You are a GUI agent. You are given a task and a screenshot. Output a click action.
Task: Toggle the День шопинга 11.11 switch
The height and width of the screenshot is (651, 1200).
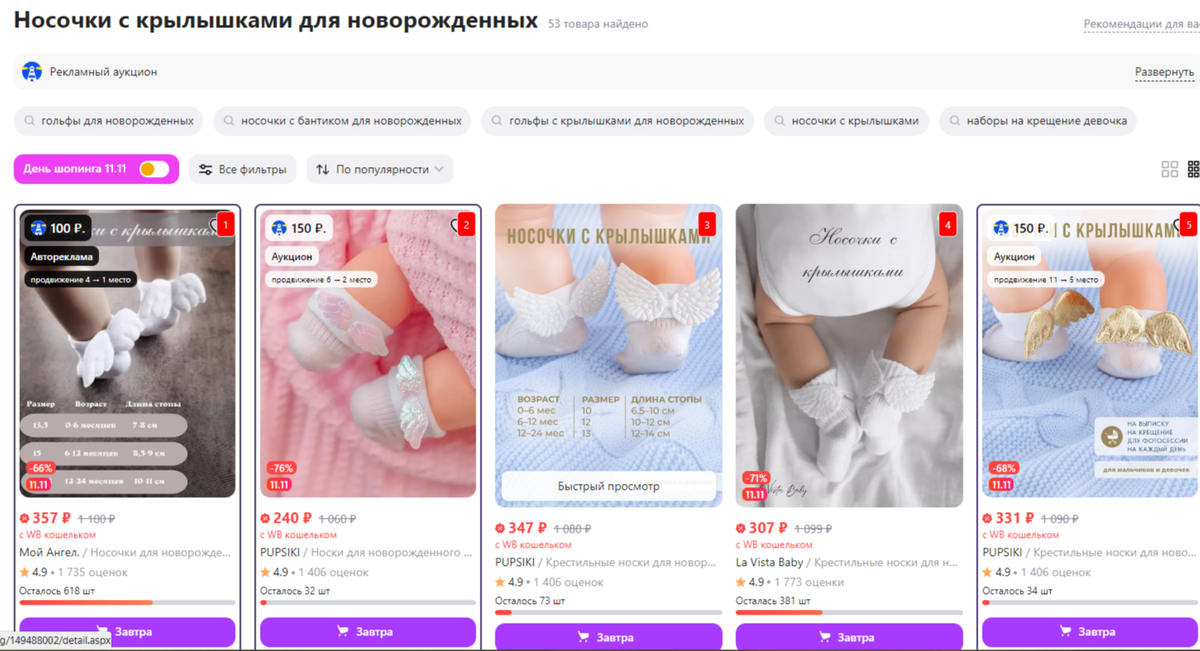(154, 169)
